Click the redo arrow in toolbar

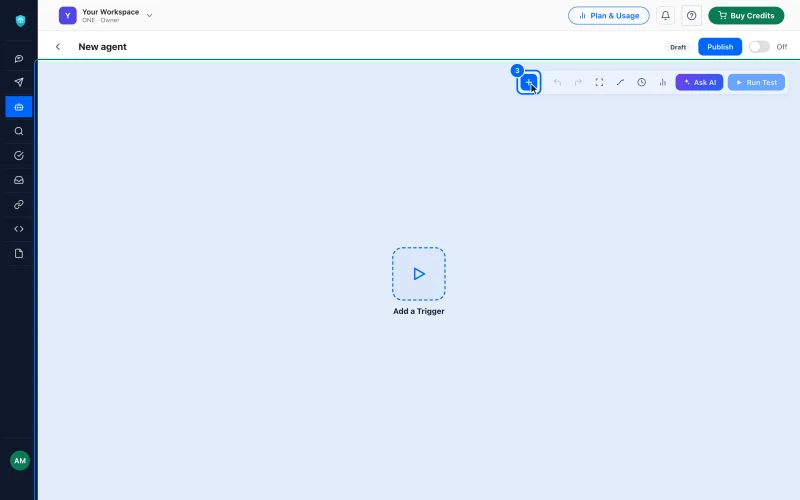tap(578, 82)
